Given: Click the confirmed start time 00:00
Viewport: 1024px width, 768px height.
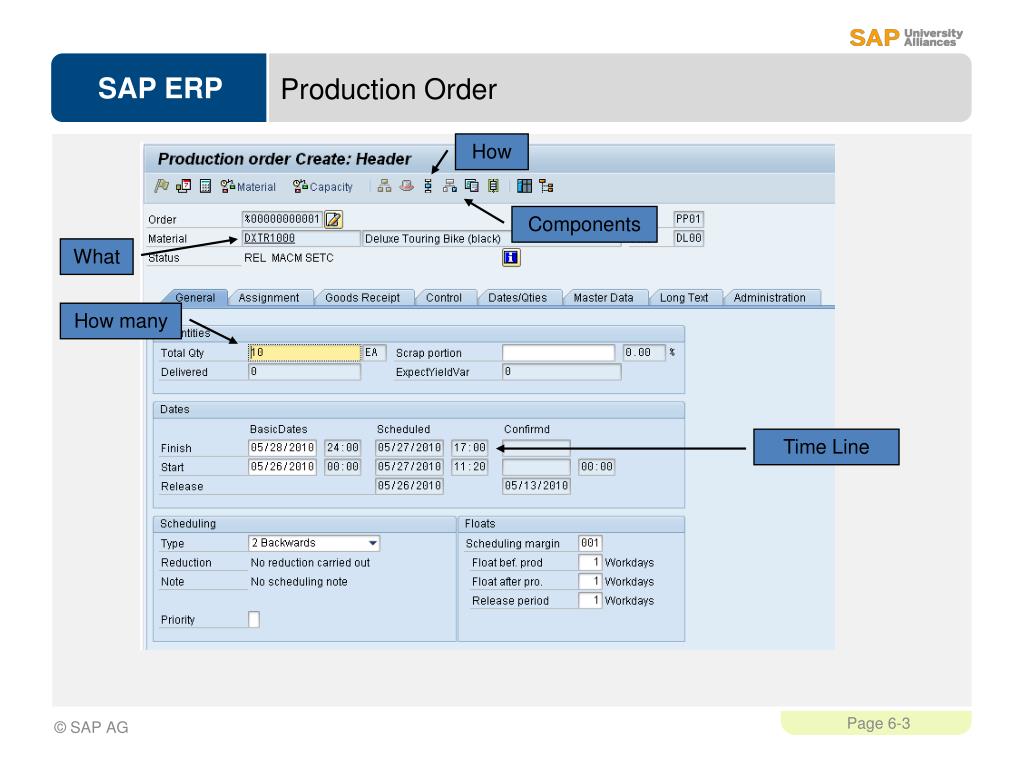Looking at the screenshot, I should 597,467.
